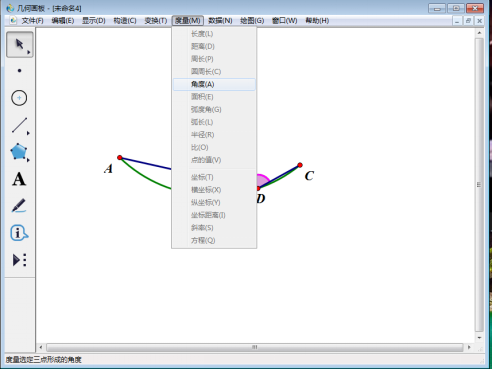Choose 面积(E) menu entry

click(214, 97)
